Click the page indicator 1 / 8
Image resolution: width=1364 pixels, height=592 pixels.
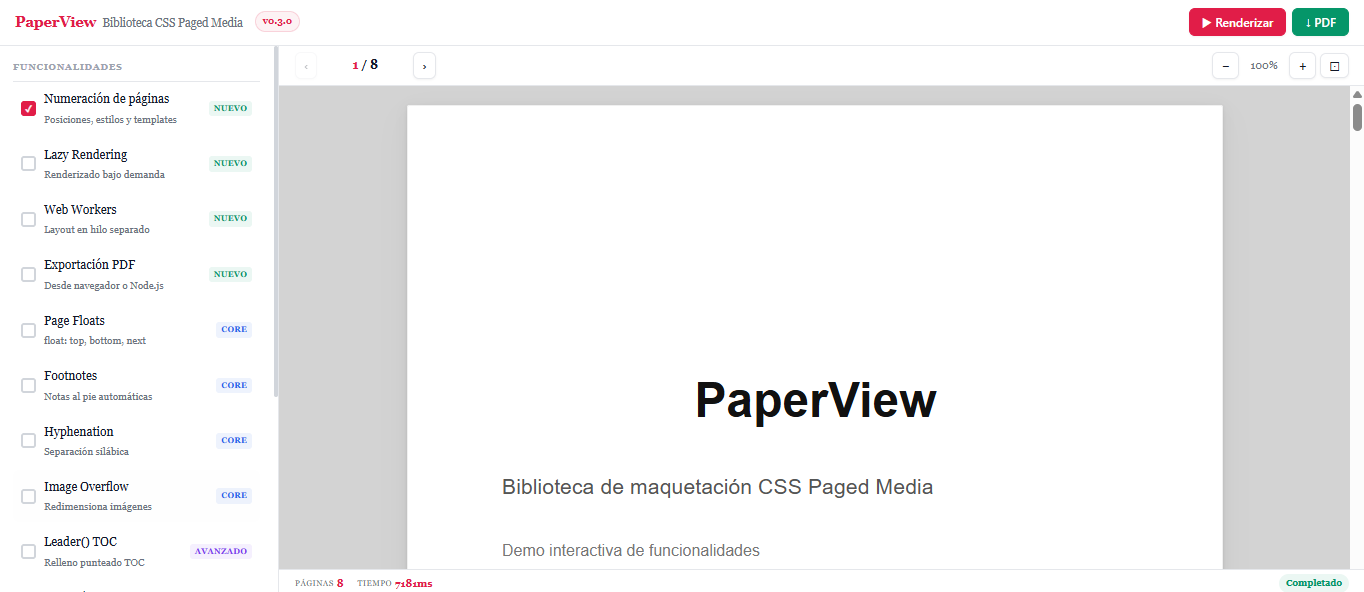pos(365,65)
